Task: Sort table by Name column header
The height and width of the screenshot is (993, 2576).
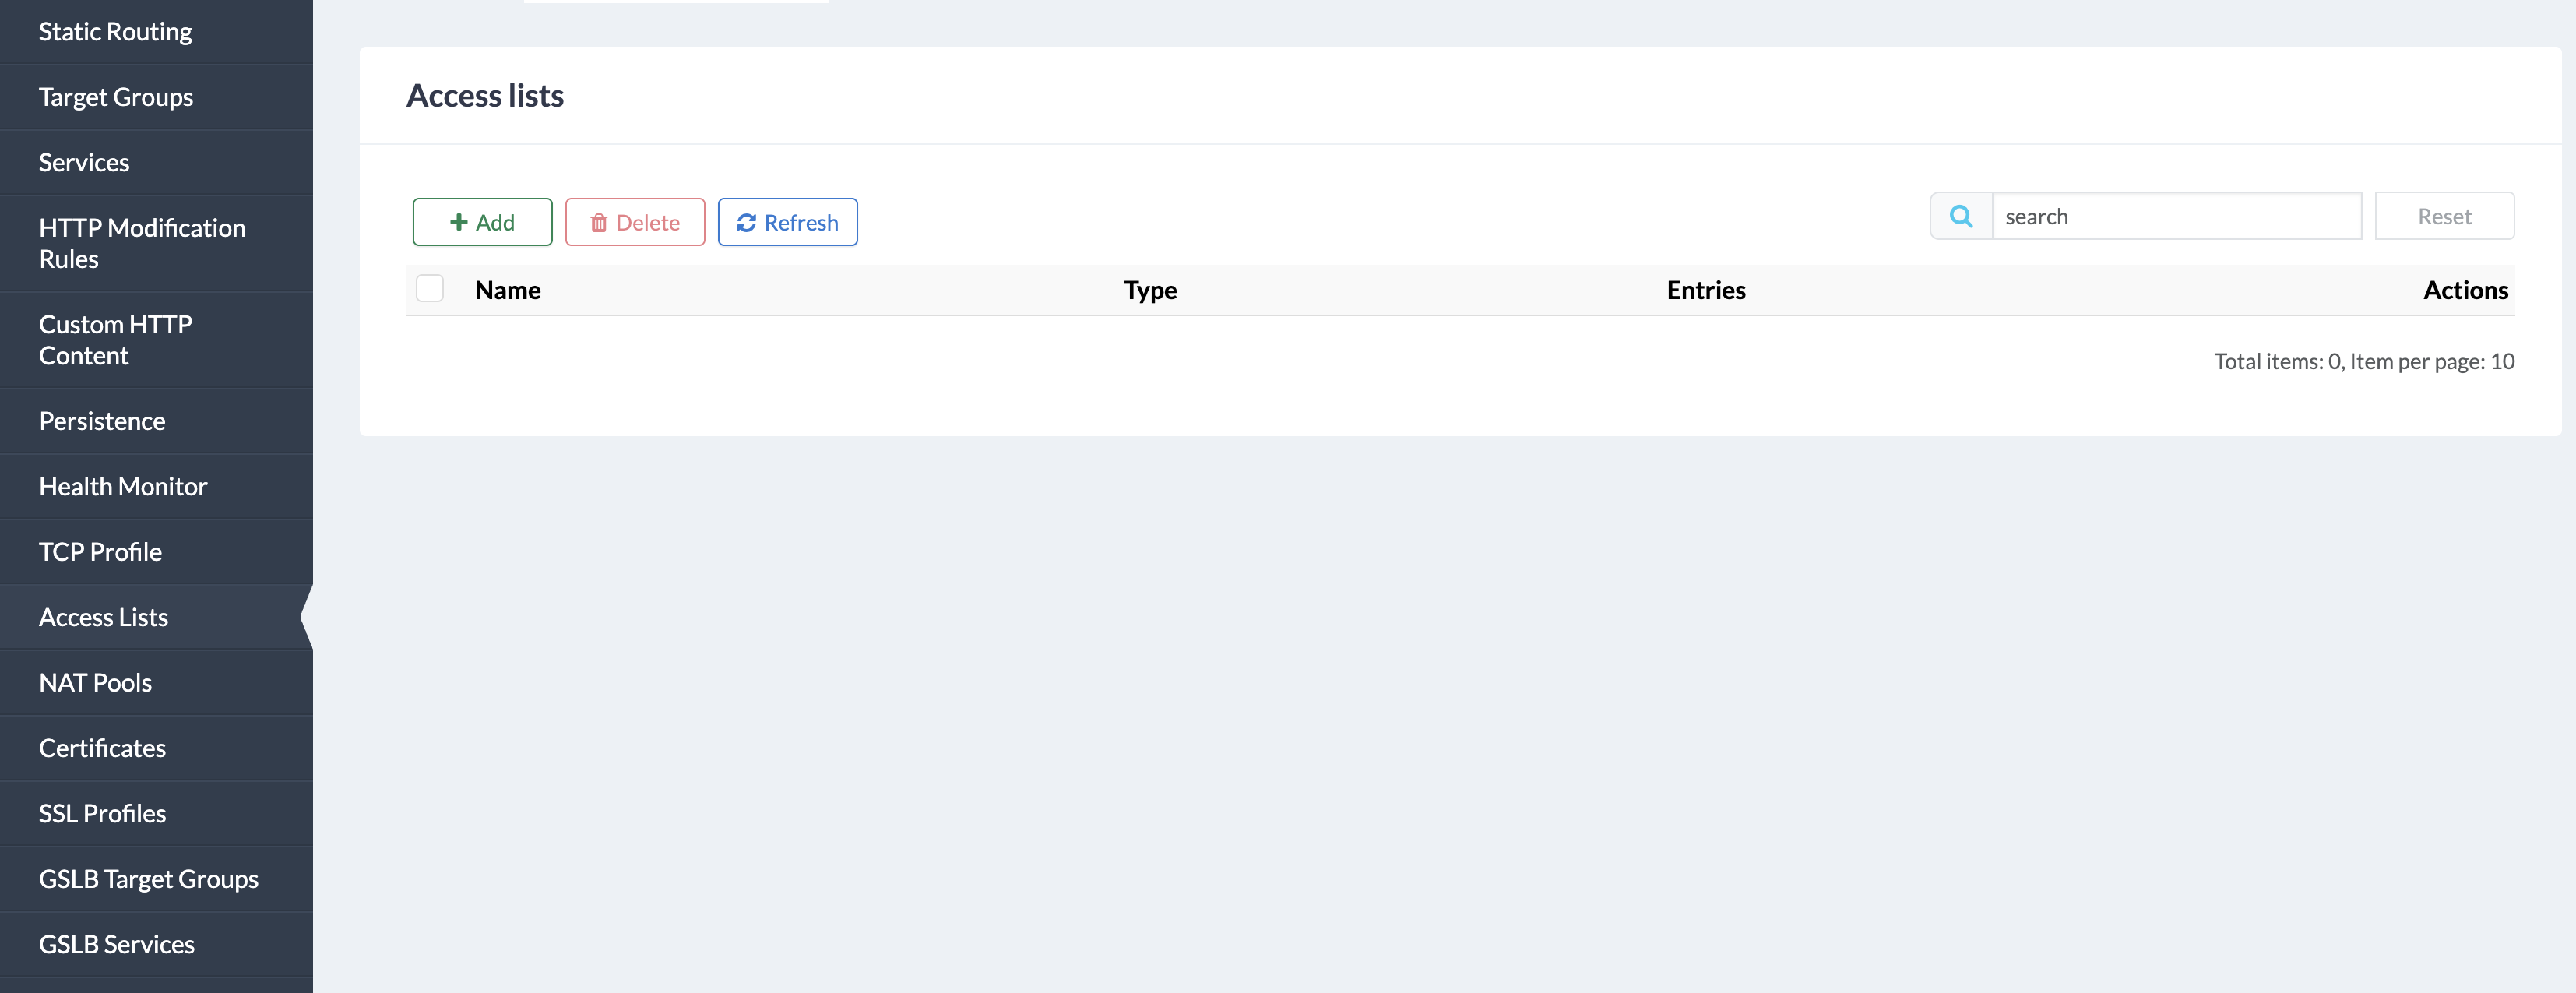Action: click(507, 290)
